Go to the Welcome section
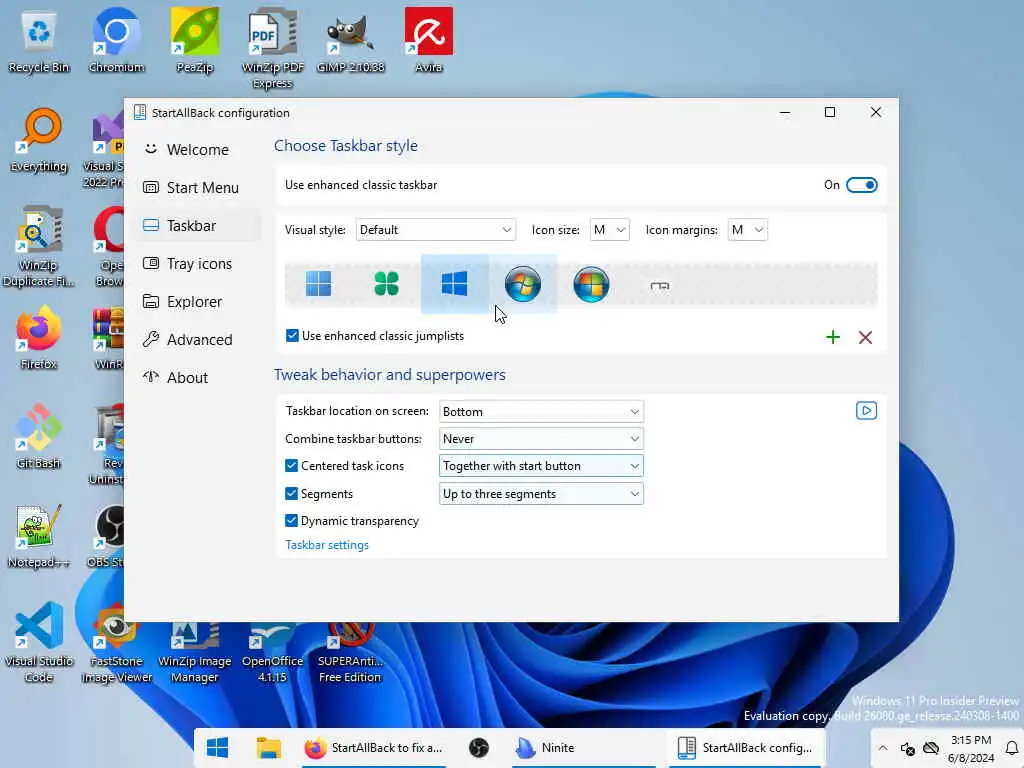The image size is (1024, 768). (198, 150)
